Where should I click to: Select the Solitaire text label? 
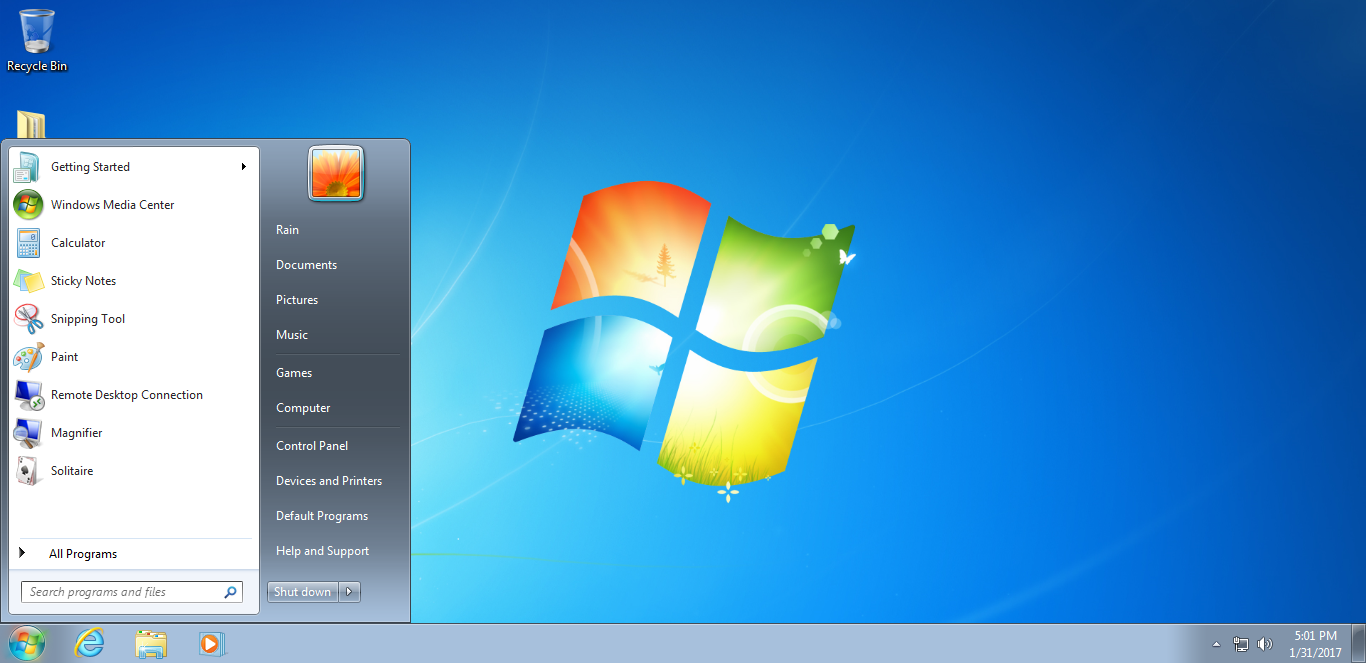click(72, 471)
